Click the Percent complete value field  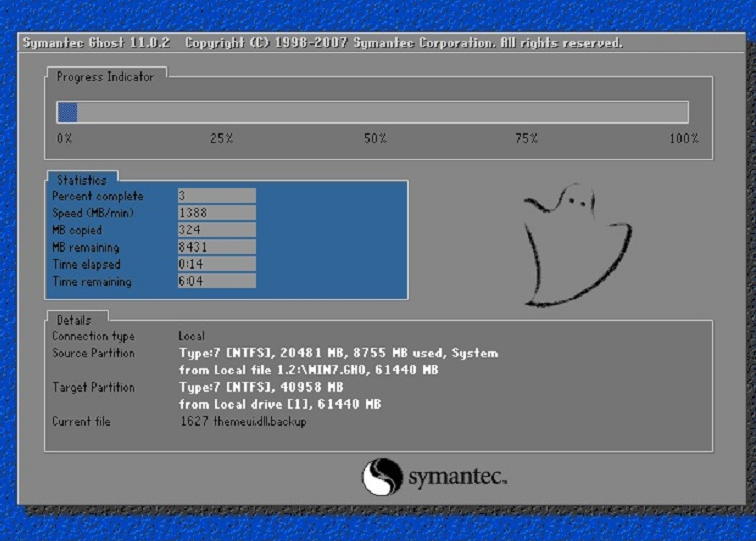coord(216,196)
